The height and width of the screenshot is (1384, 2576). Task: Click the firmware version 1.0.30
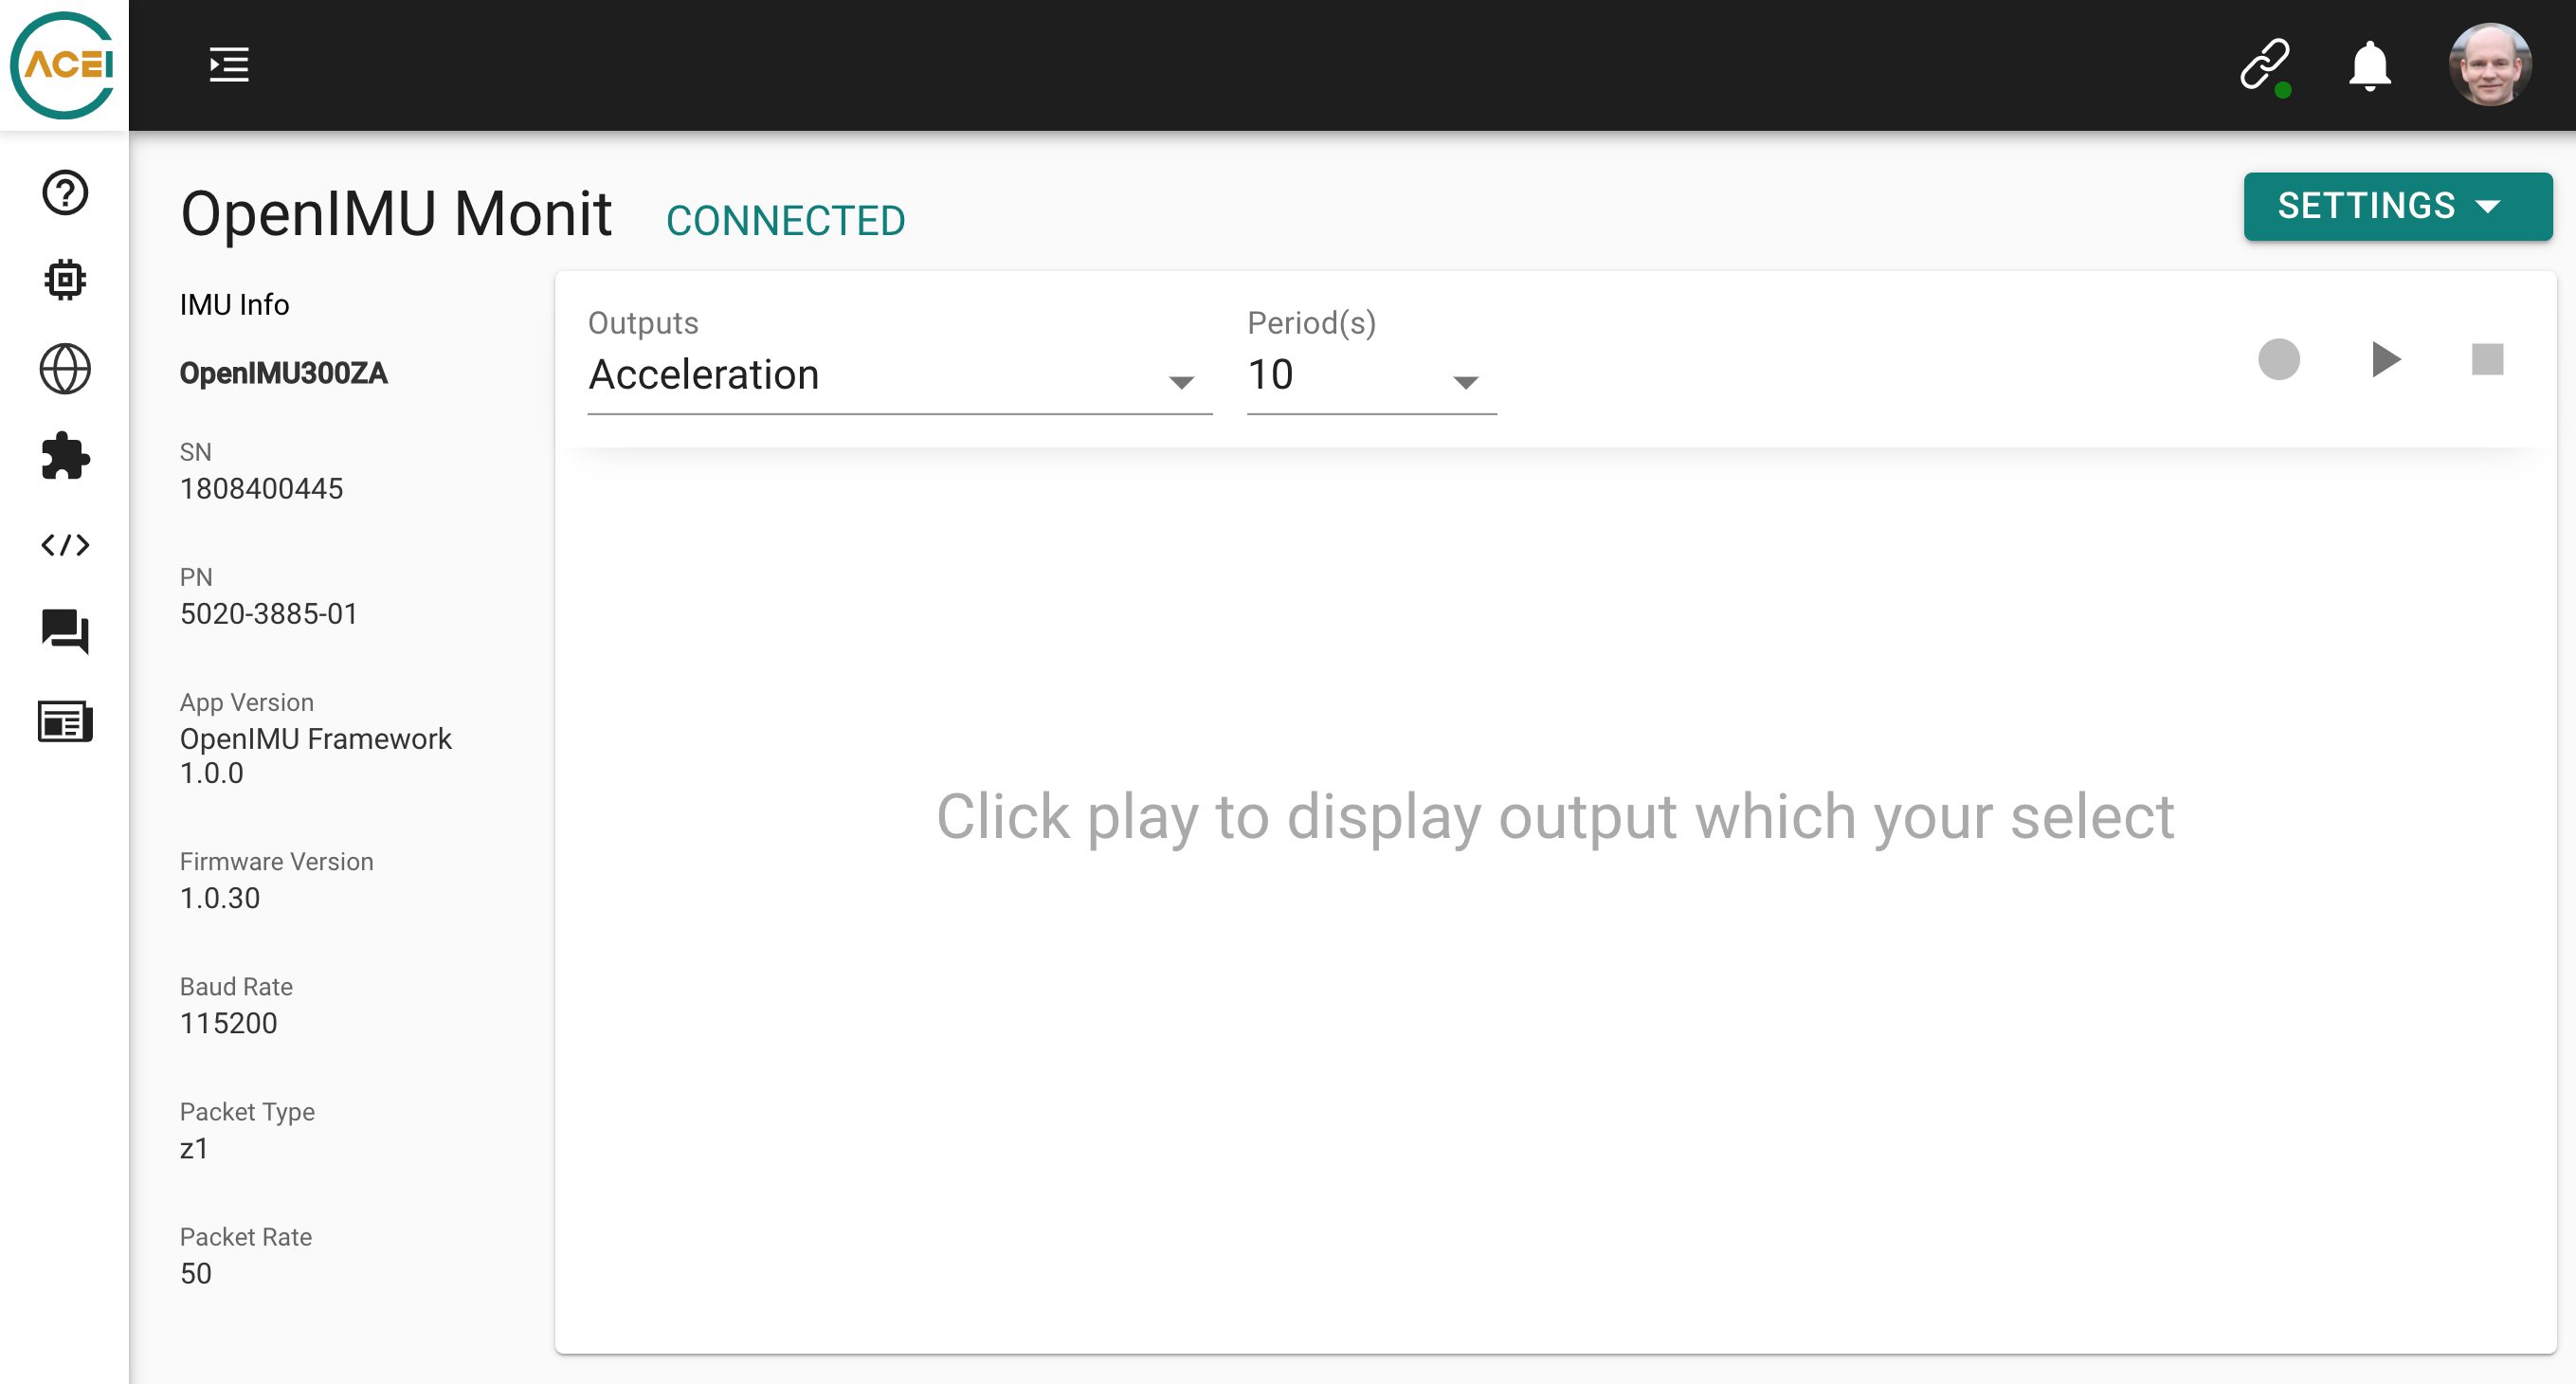pos(219,898)
